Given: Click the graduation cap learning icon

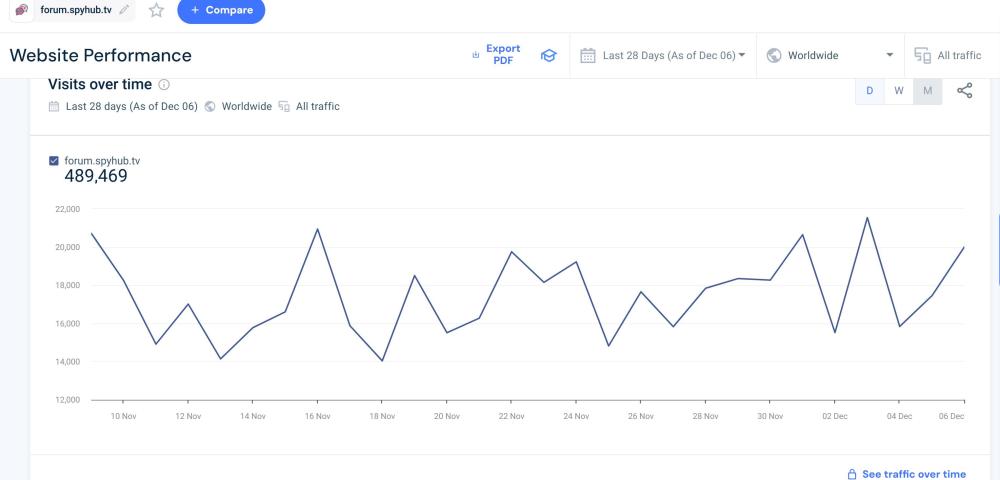Looking at the screenshot, I should coord(548,56).
